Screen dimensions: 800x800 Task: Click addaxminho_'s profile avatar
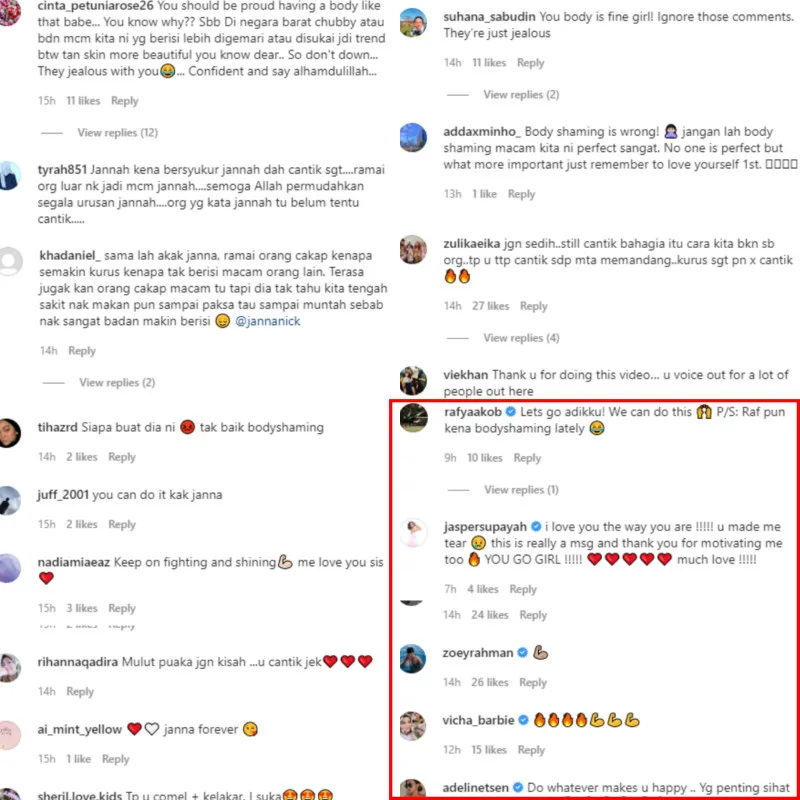pos(413,137)
